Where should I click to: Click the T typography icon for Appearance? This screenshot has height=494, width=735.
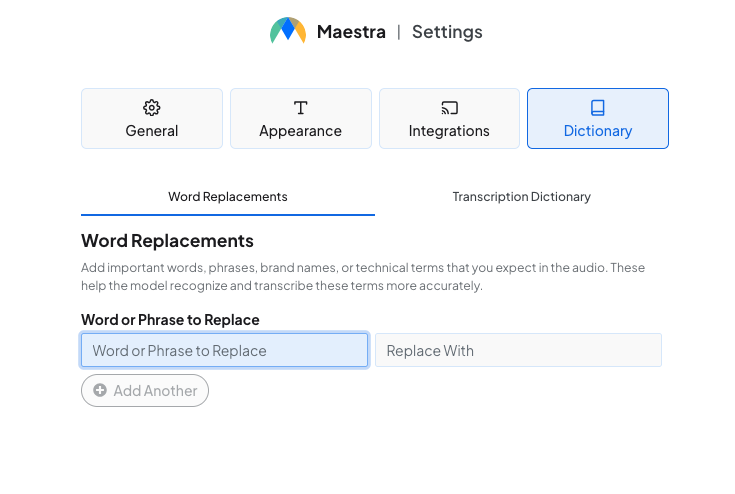click(300, 108)
